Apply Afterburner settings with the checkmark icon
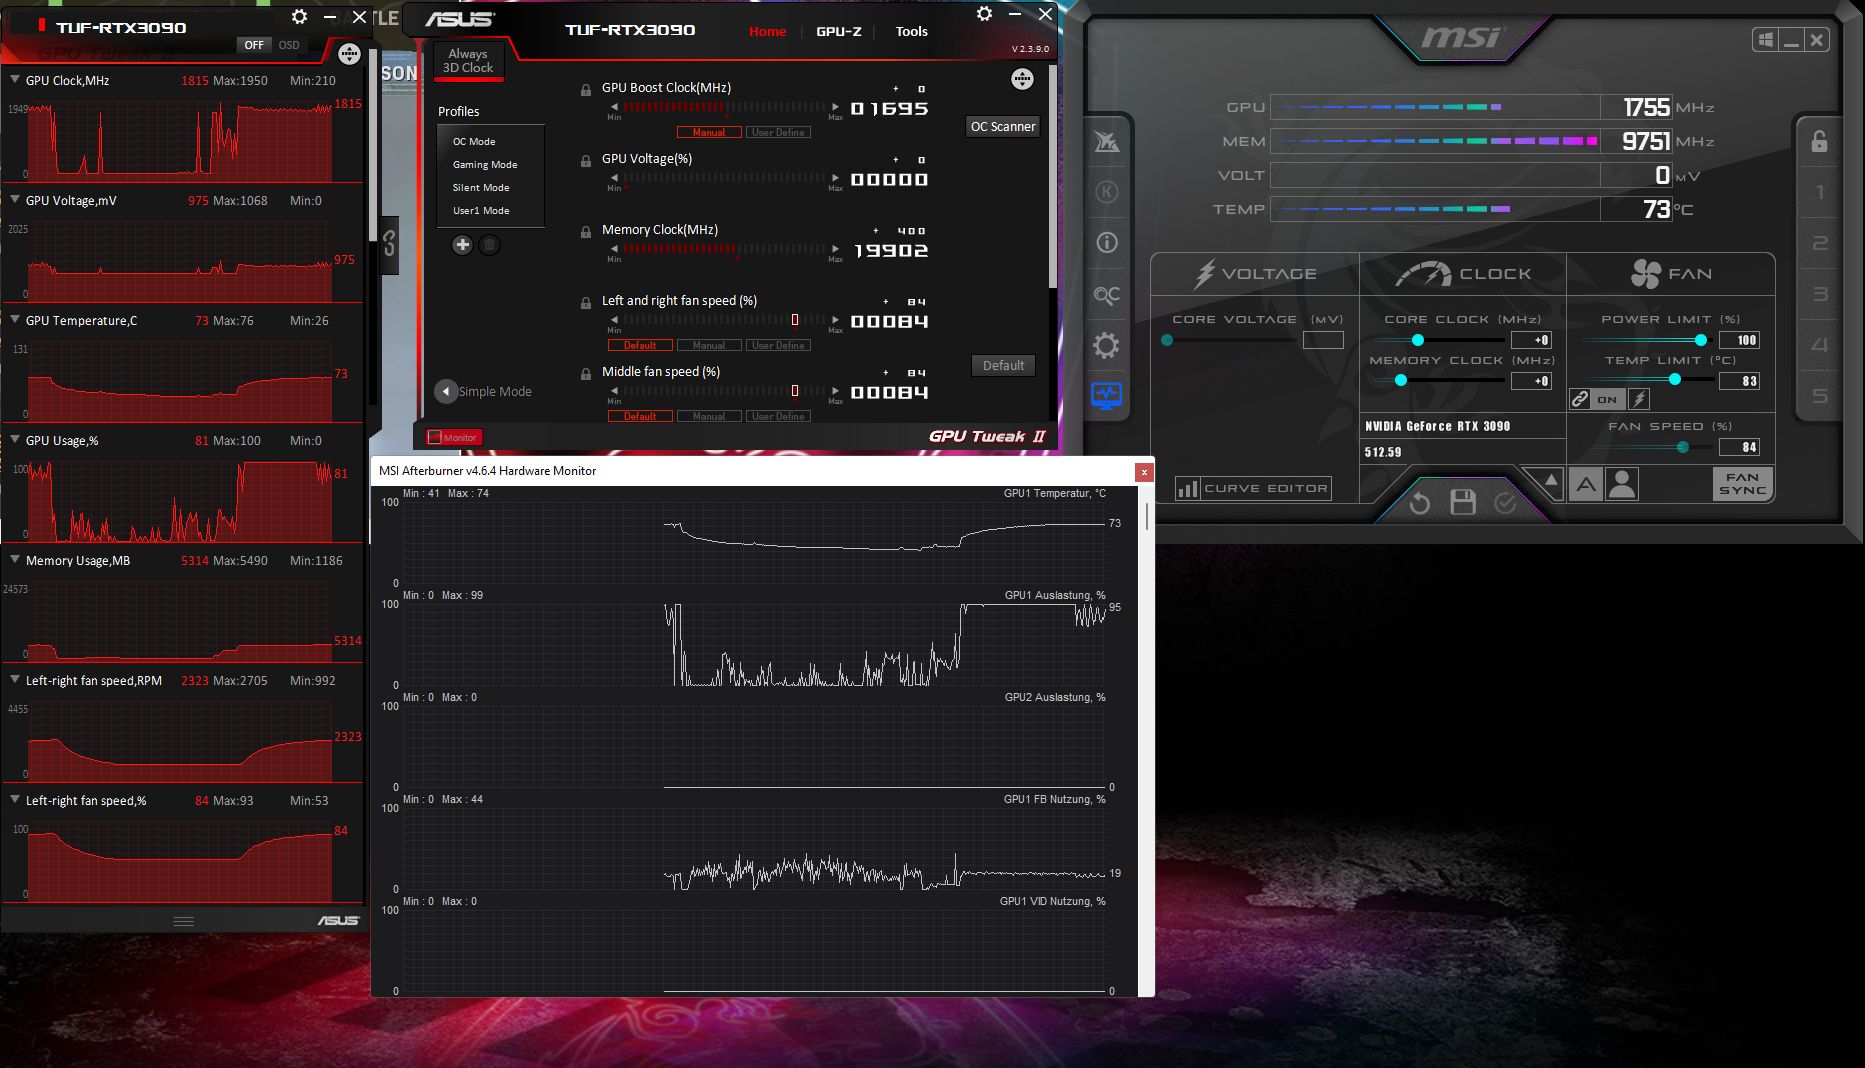This screenshot has height=1068, width=1865. (x=1505, y=503)
